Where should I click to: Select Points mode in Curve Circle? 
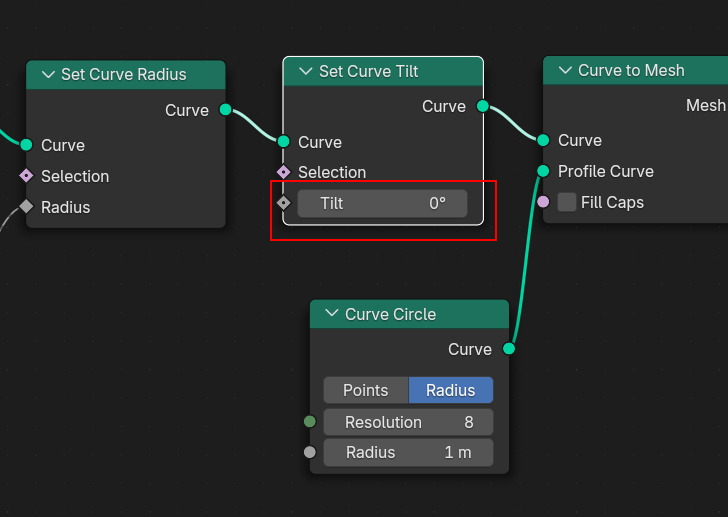coord(366,390)
